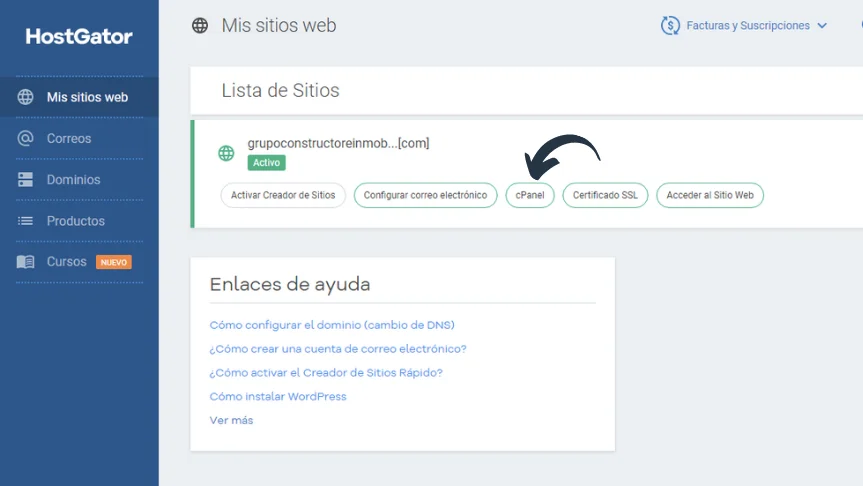This screenshot has width=863, height=486.
Task: Click the at-sign icon for Correos
Action: 25,138
